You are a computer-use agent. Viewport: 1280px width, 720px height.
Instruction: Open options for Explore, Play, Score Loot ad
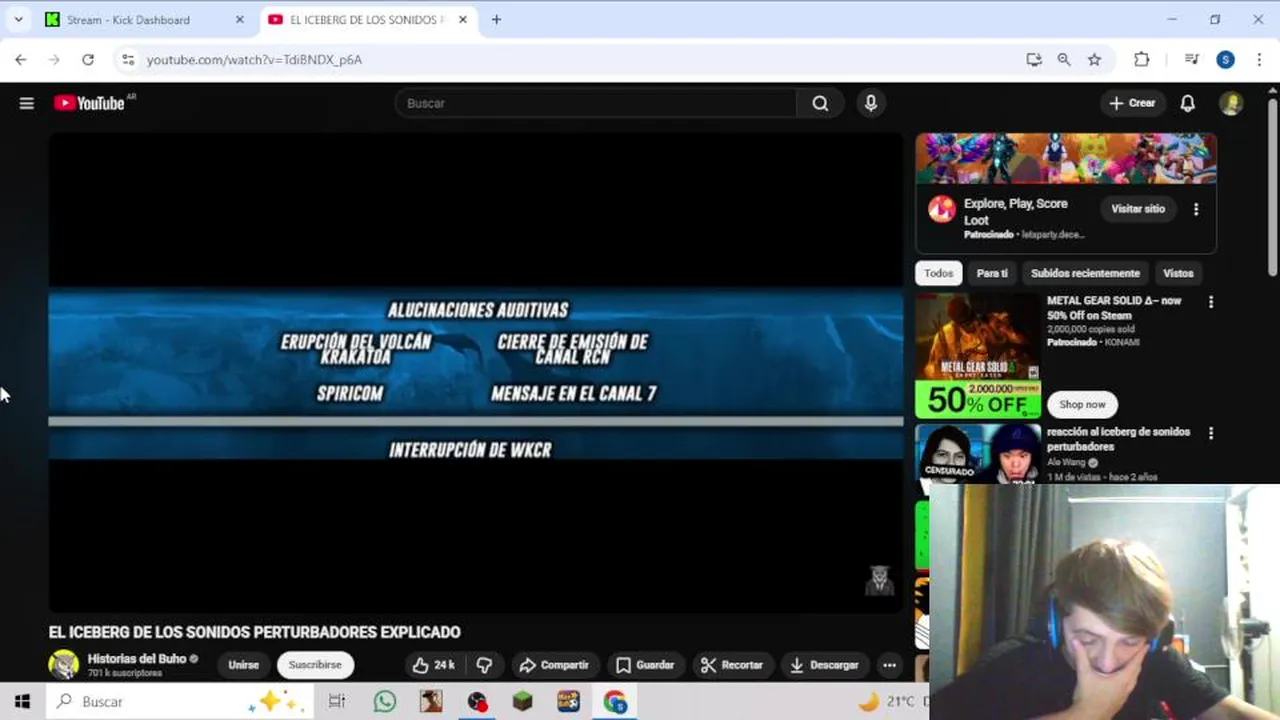(1196, 209)
